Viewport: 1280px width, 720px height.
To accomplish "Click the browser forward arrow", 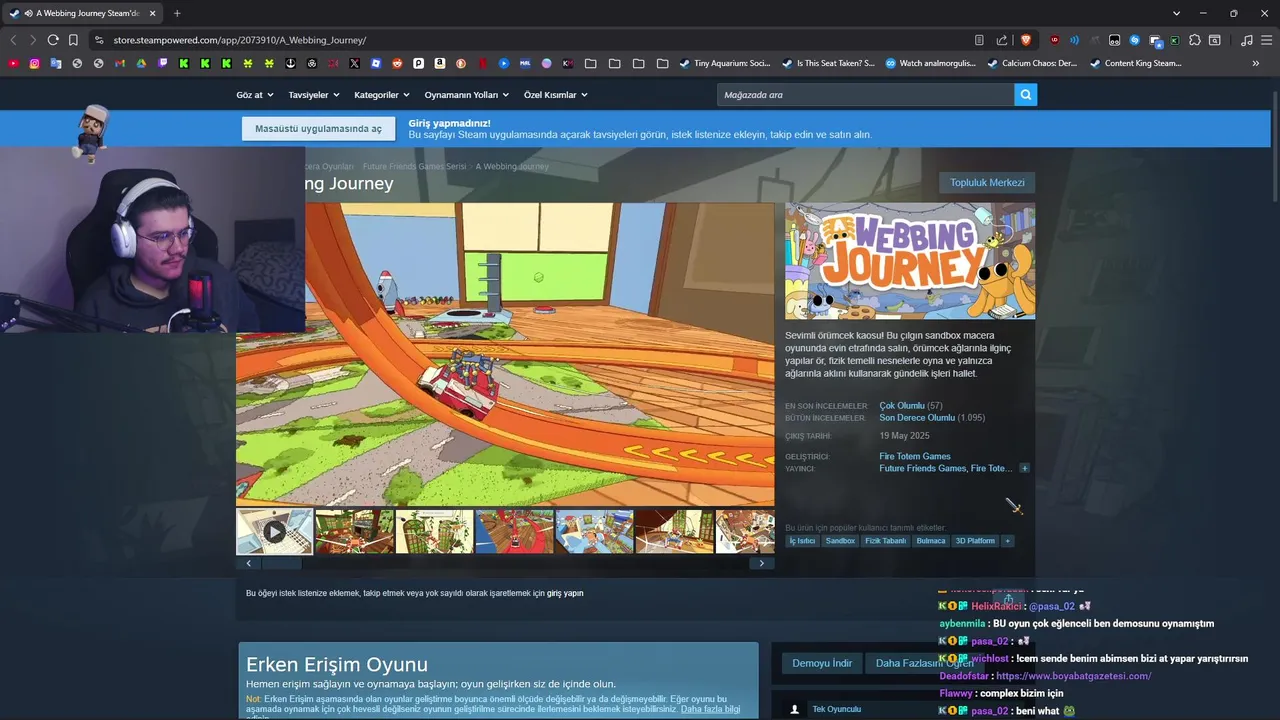I will pyautogui.click(x=33, y=40).
